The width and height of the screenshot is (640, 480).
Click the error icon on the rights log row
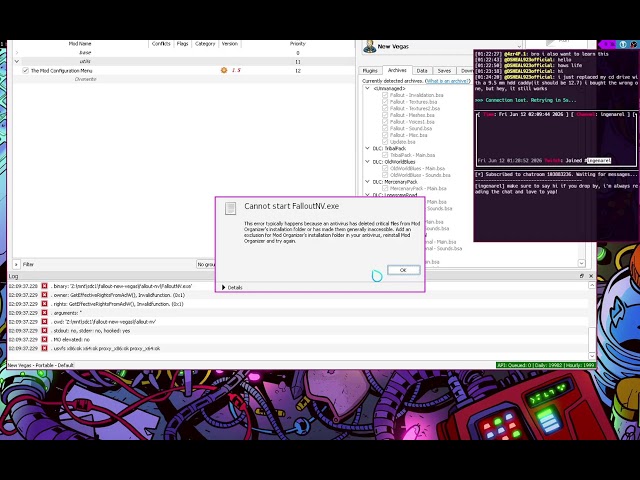[x=44, y=304]
